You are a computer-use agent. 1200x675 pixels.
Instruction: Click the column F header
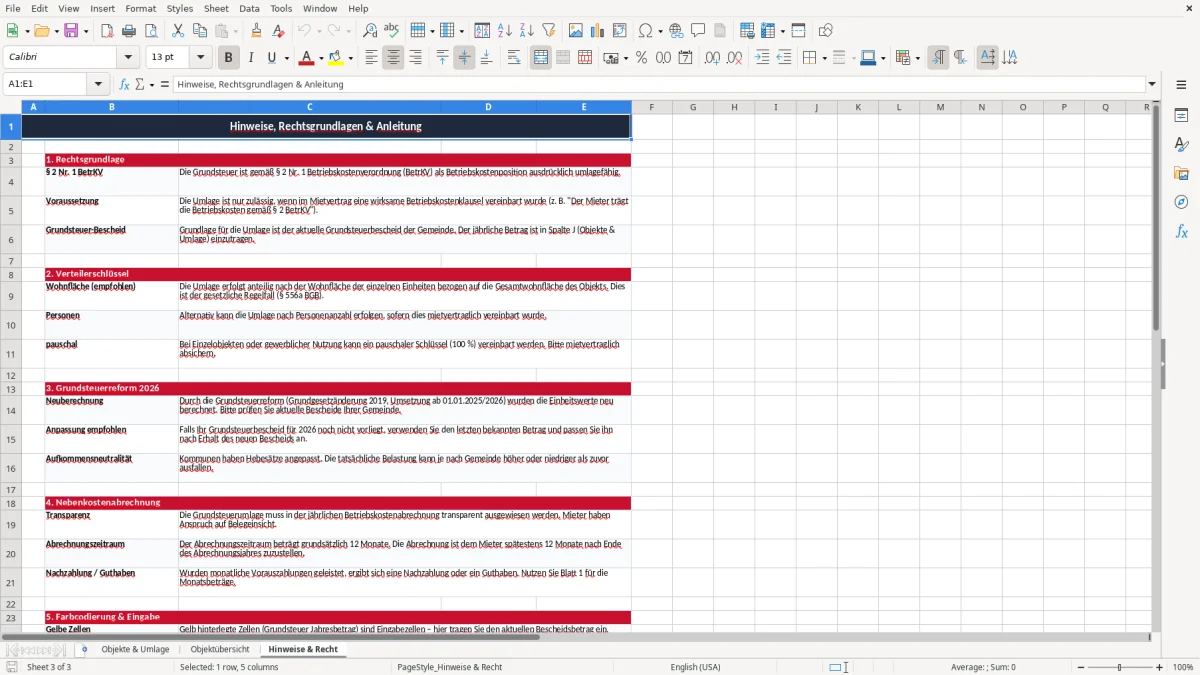651,107
